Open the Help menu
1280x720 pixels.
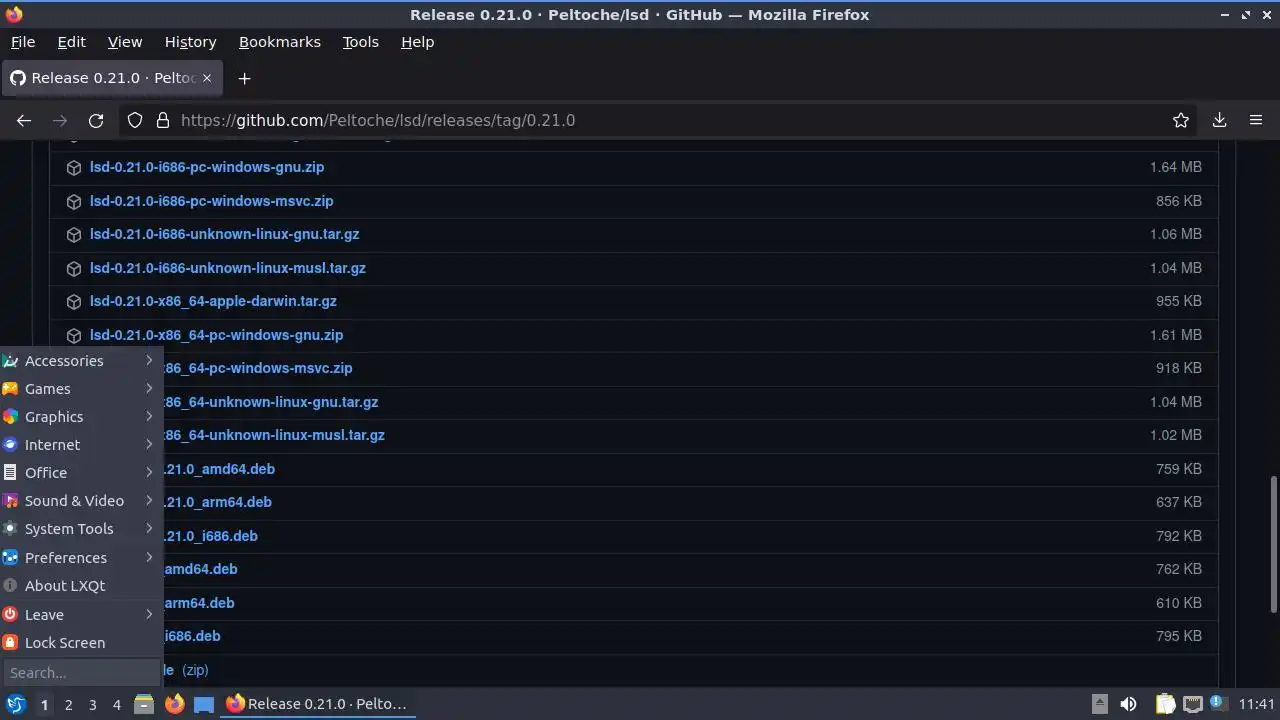417,42
